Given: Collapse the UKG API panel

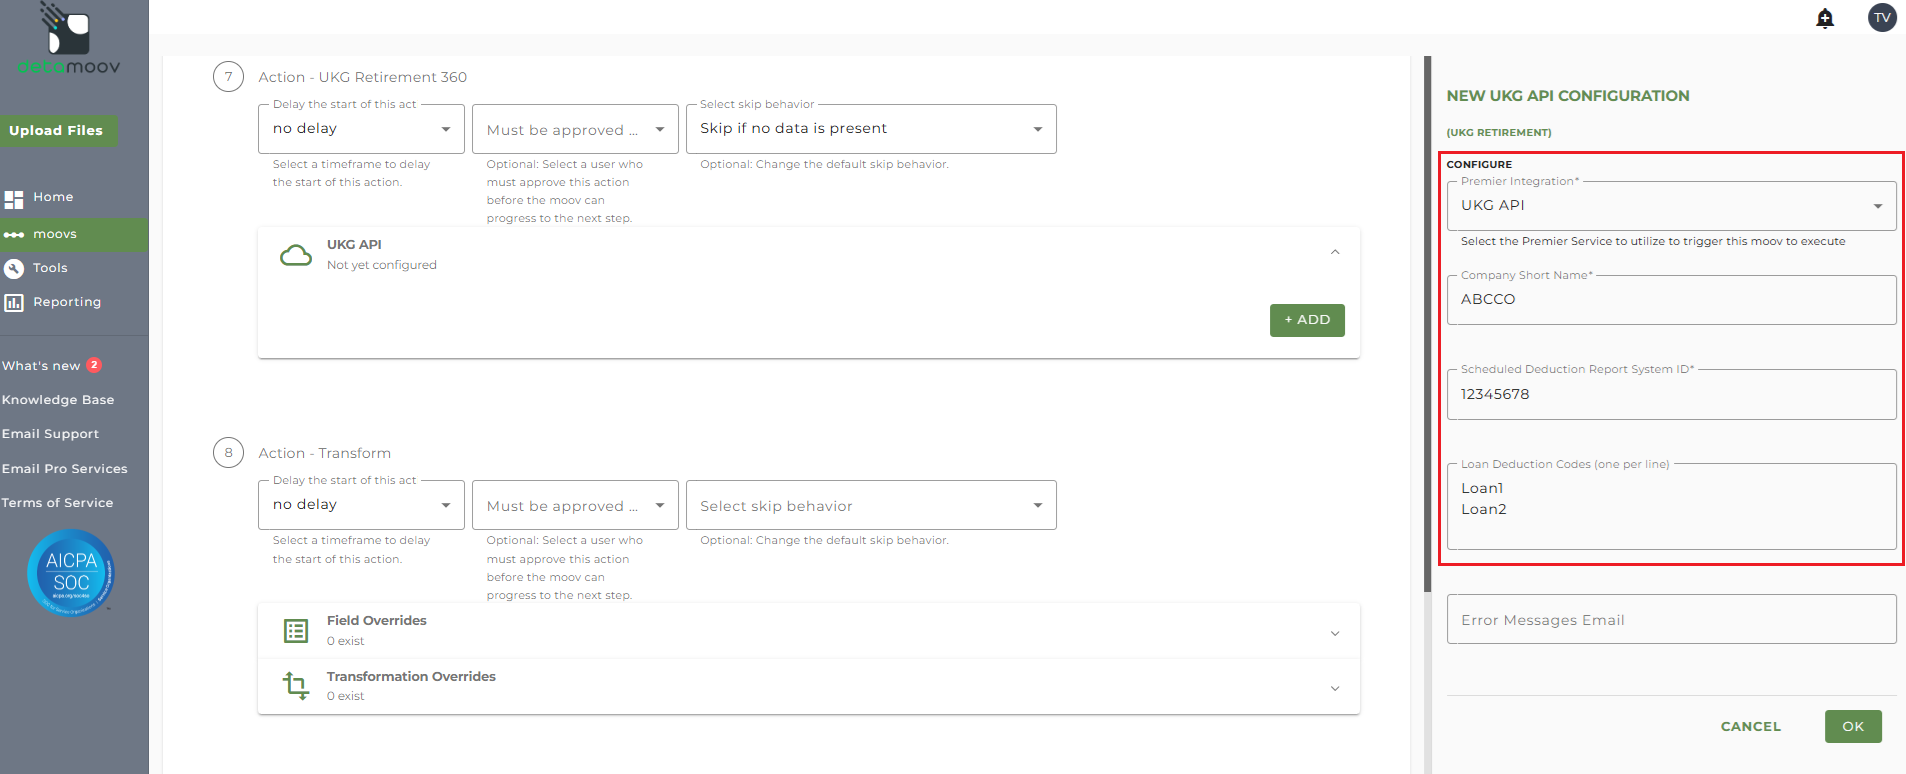Looking at the screenshot, I should (x=1335, y=252).
